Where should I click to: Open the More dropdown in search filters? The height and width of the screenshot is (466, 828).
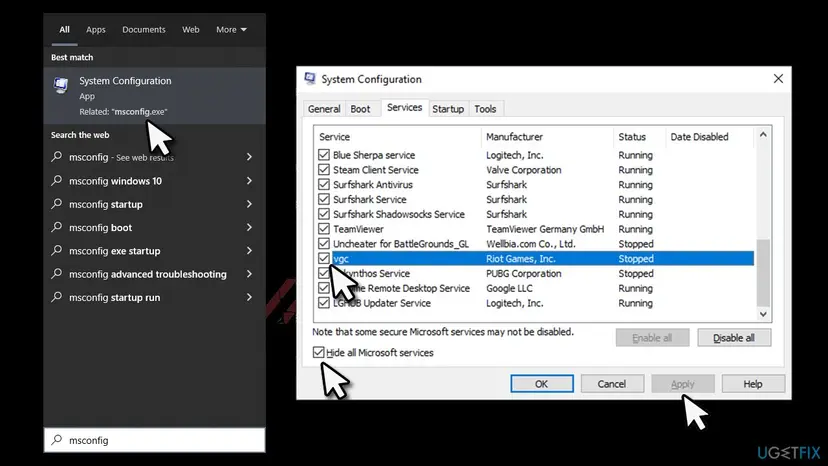(231, 30)
